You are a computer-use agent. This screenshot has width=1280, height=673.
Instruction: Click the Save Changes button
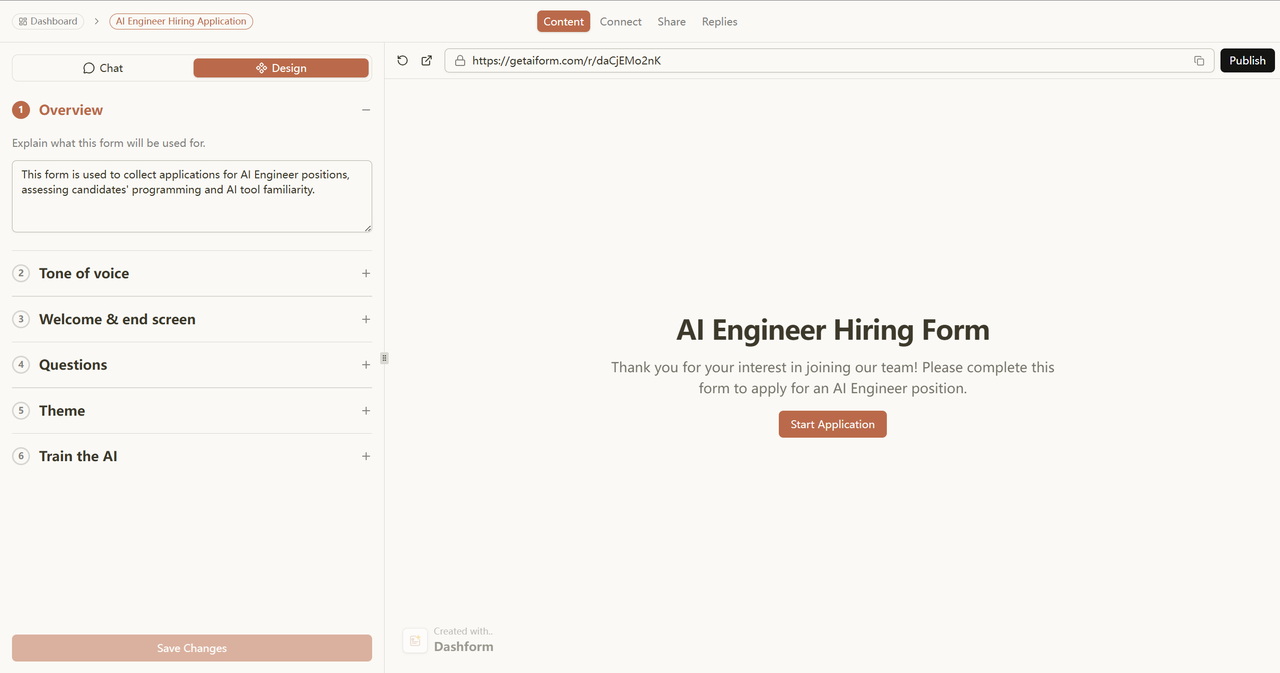pos(192,648)
